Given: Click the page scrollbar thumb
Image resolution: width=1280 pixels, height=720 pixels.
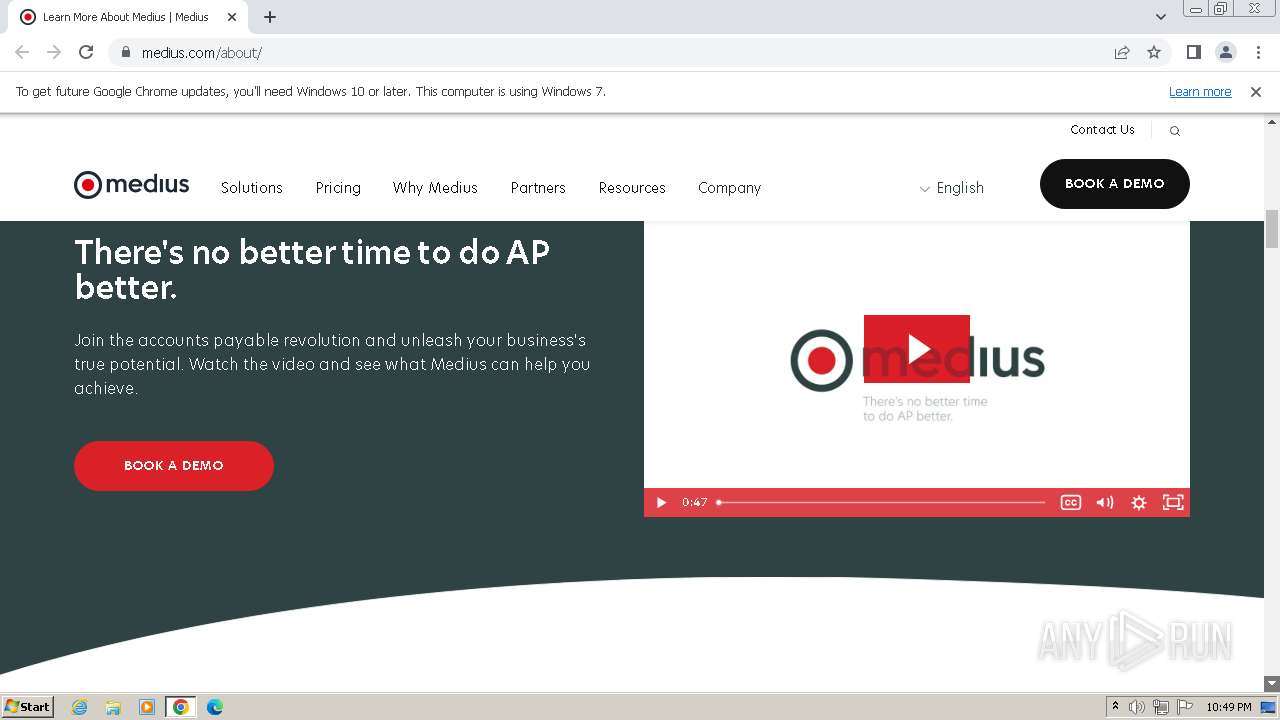Looking at the screenshot, I should coord(1272,229).
